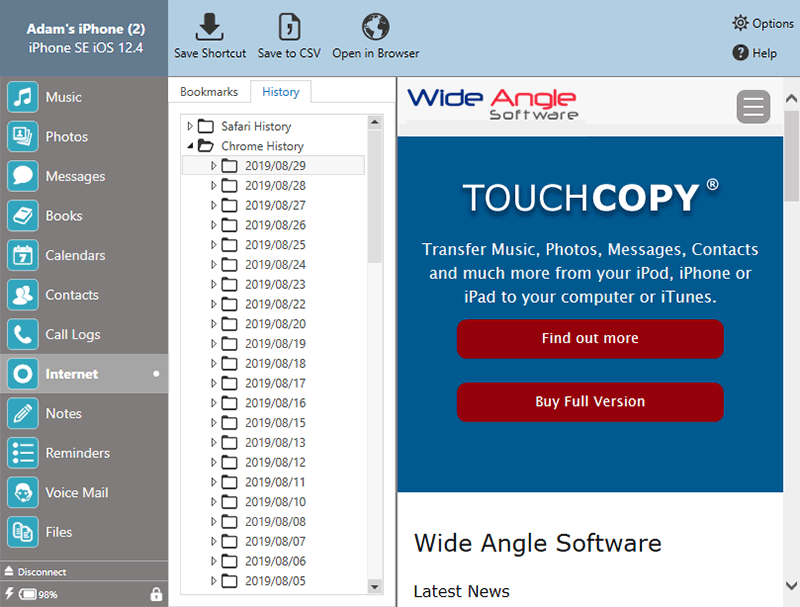
Task: Open the Notes pencil icon
Action: tap(22, 413)
